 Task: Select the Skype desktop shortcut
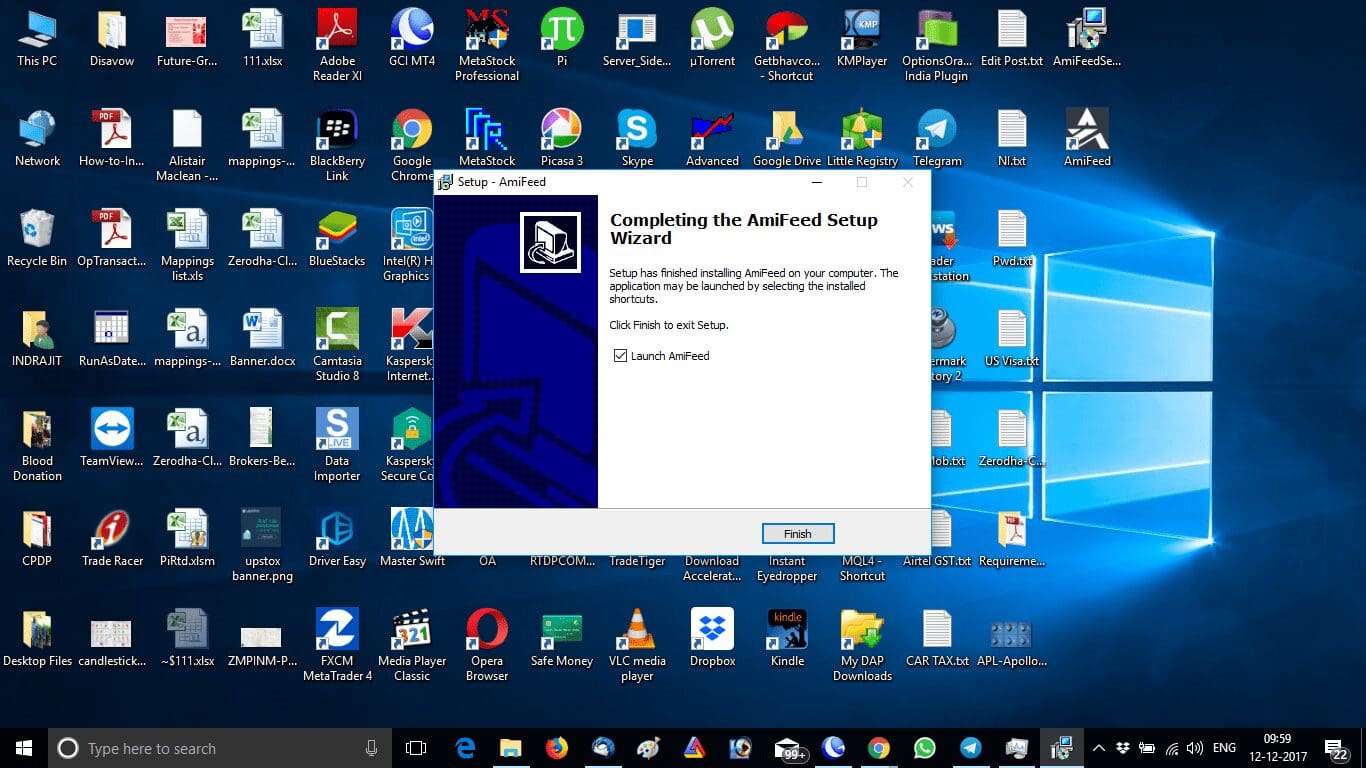pos(637,138)
